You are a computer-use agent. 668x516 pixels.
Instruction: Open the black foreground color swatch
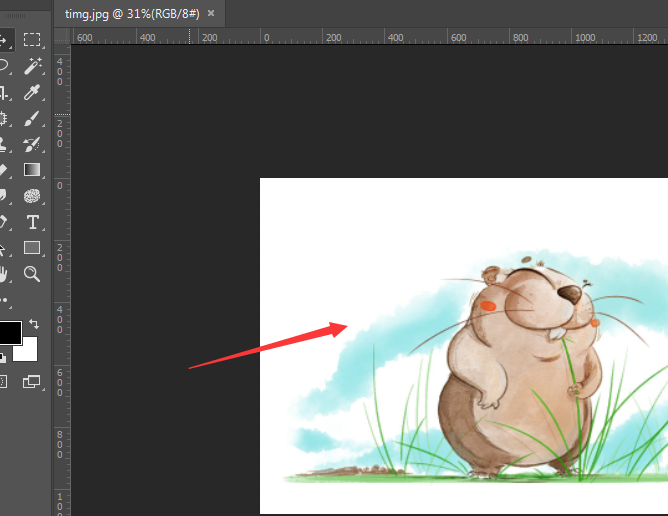(x=8, y=332)
